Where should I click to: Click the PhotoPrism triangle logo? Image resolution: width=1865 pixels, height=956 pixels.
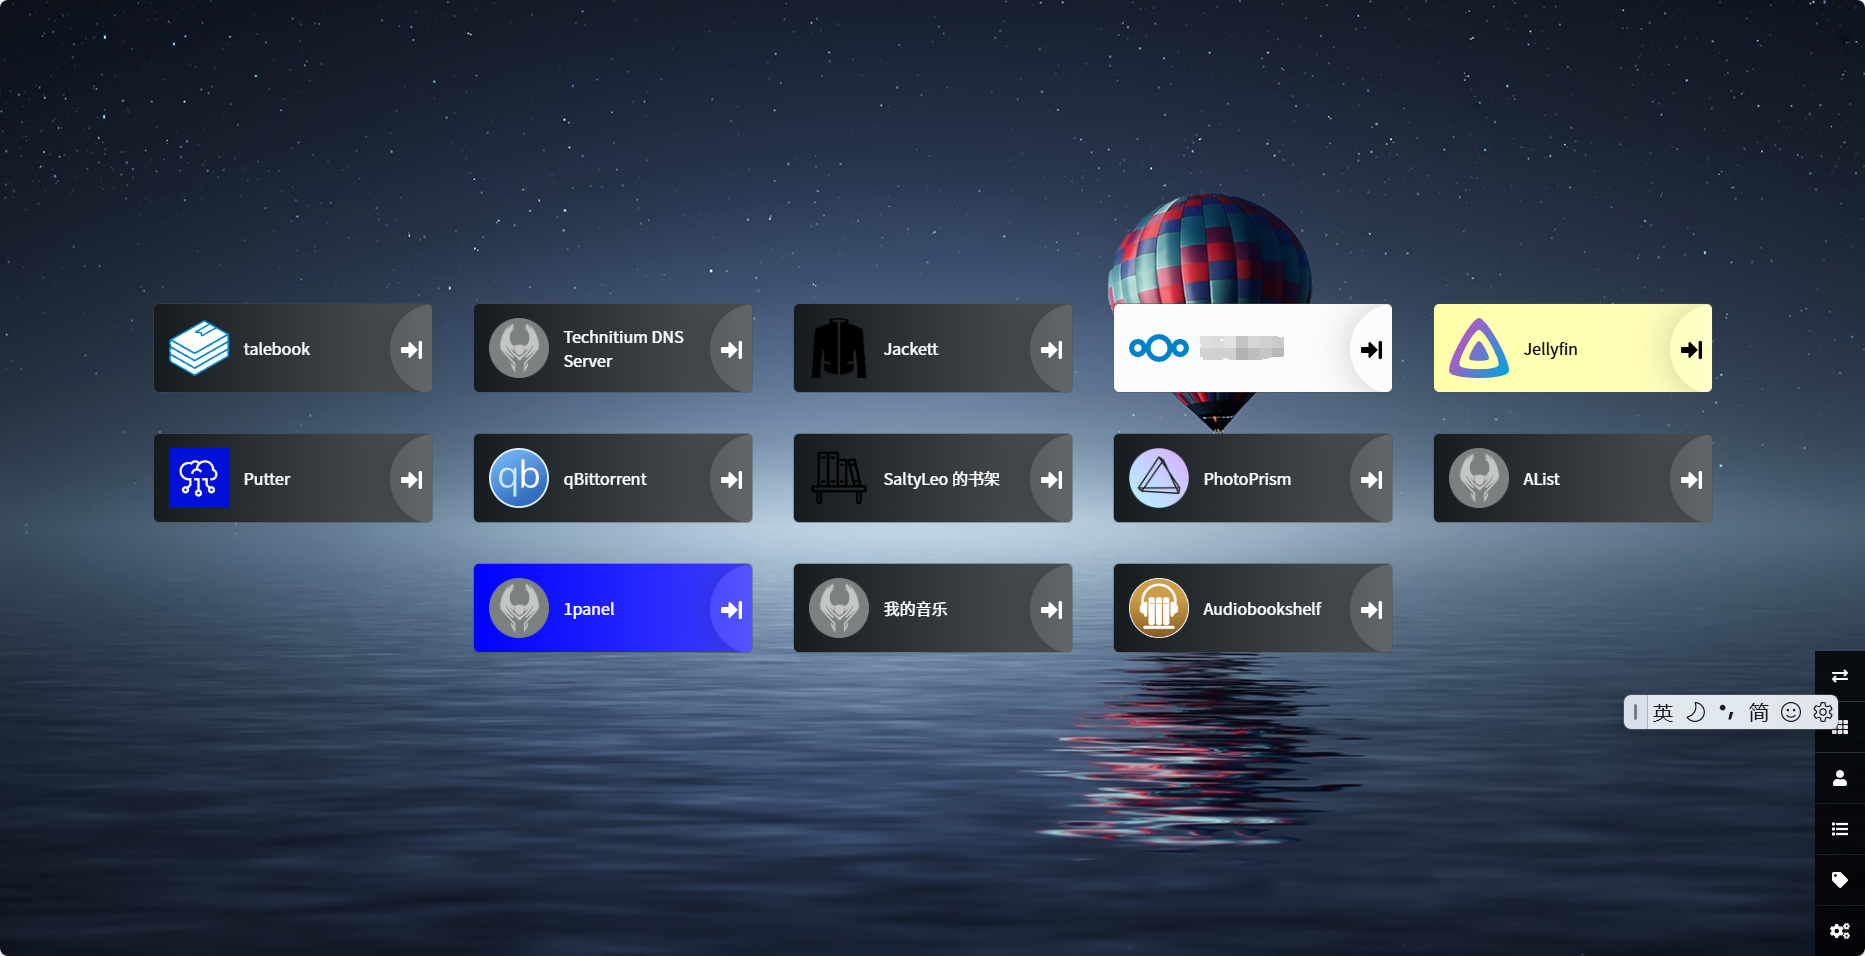1158,478
